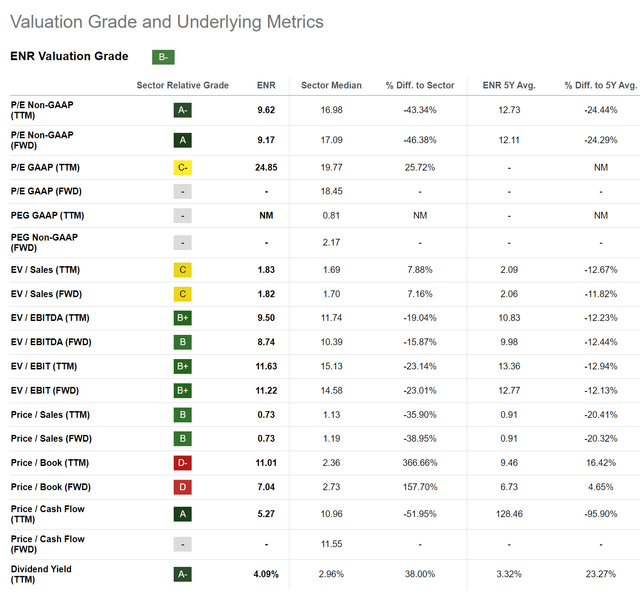
Task: Open the PEG Non-GAAP (FWD) metric label
Action: 44,243
